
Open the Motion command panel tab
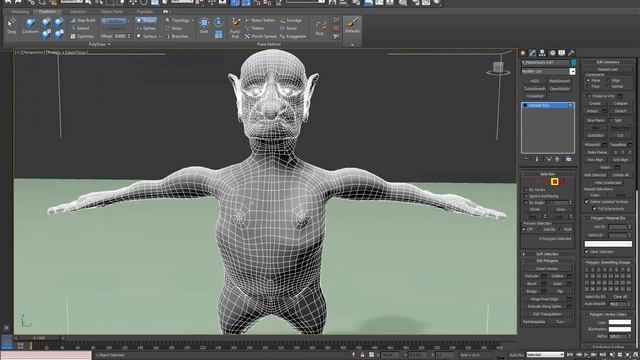[x=552, y=53]
